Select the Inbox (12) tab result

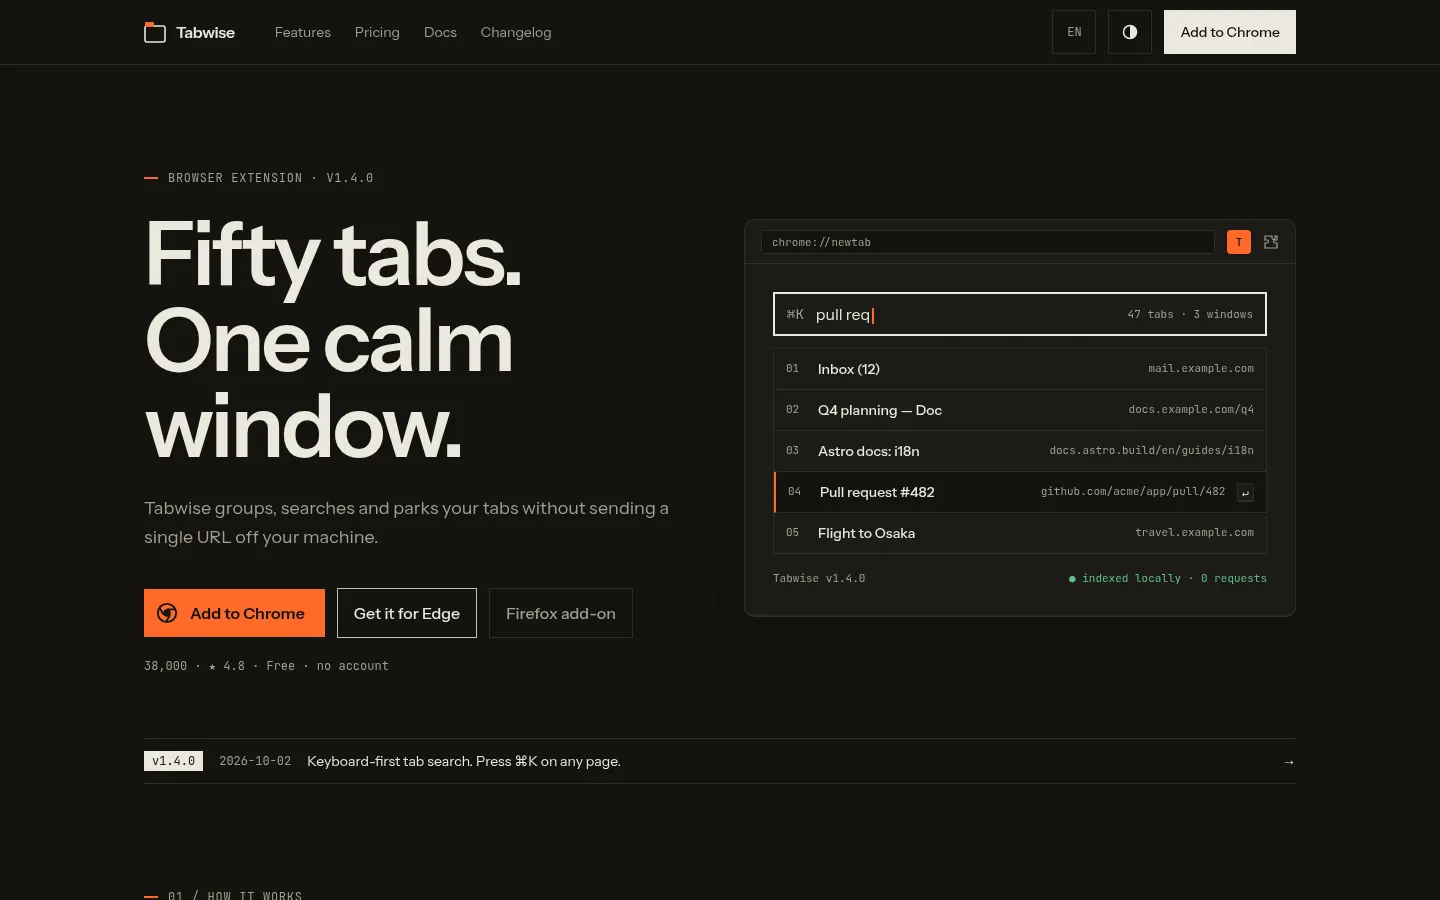click(1020, 369)
